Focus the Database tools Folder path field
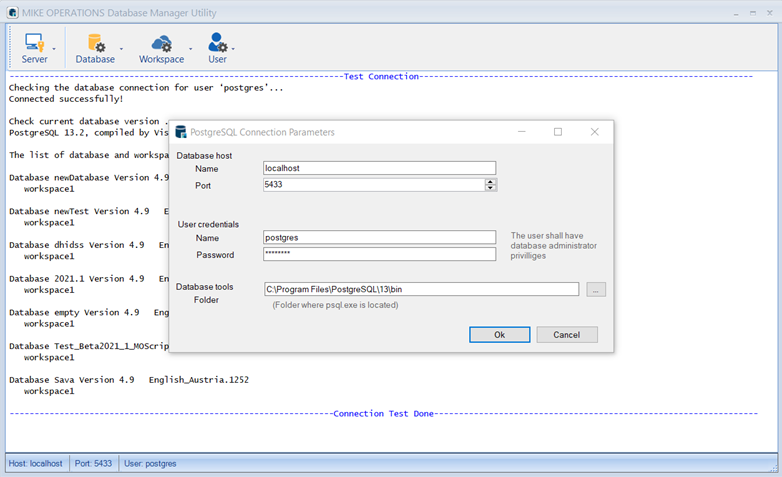This screenshot has width=782, height=477. click(x=421, y=289)
